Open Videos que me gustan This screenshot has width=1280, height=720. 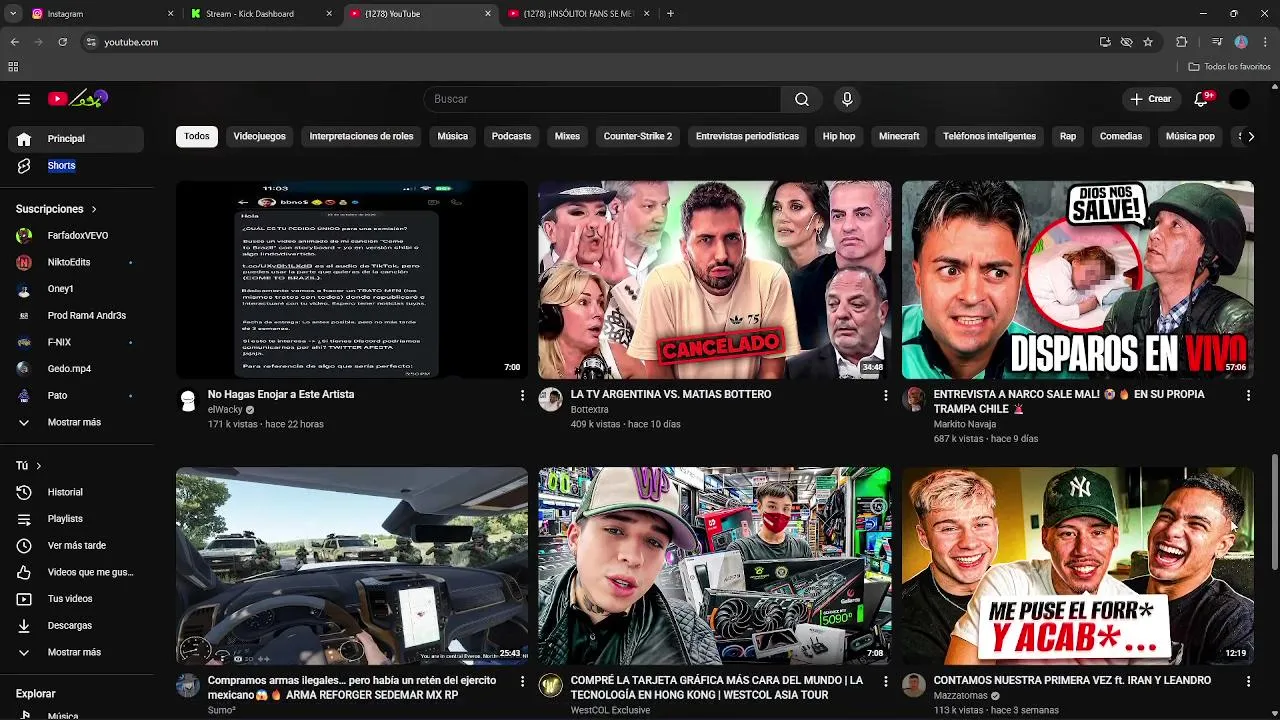(76, 572)
